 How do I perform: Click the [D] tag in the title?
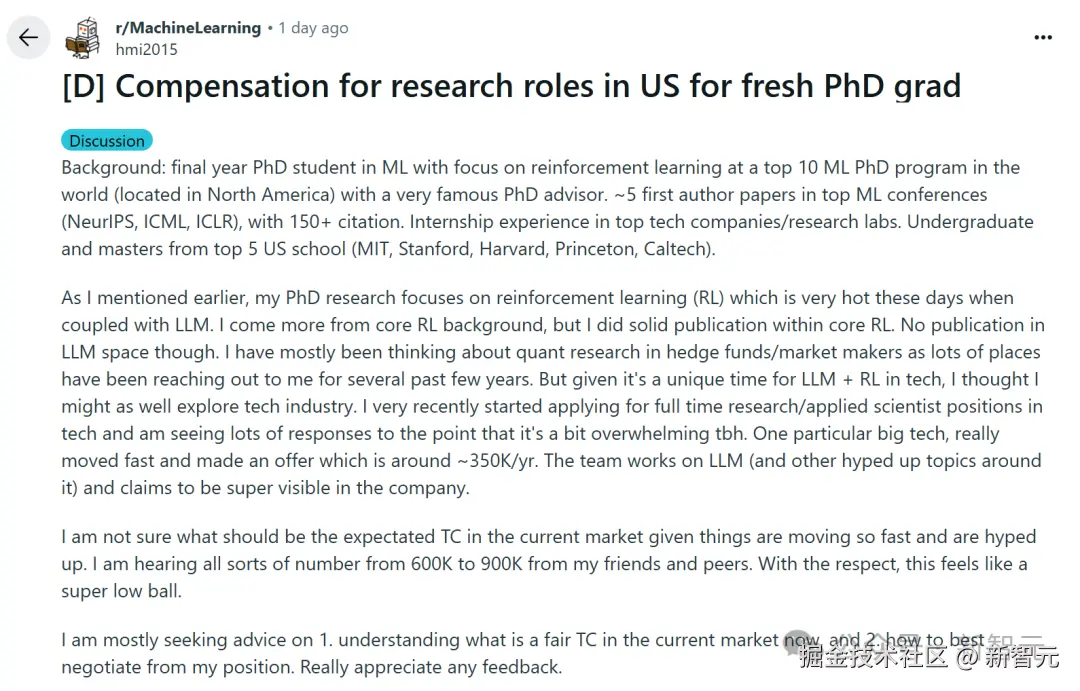click(83, 87)
